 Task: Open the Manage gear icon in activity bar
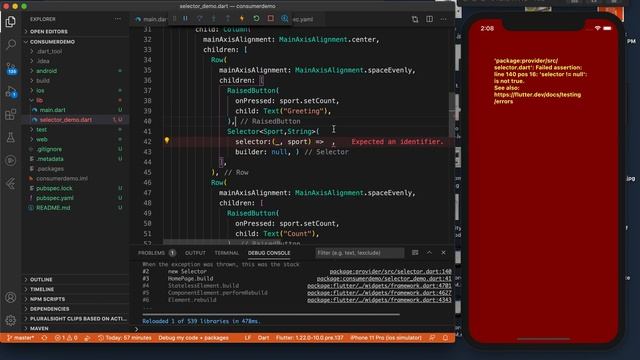(x=11, y=320)
